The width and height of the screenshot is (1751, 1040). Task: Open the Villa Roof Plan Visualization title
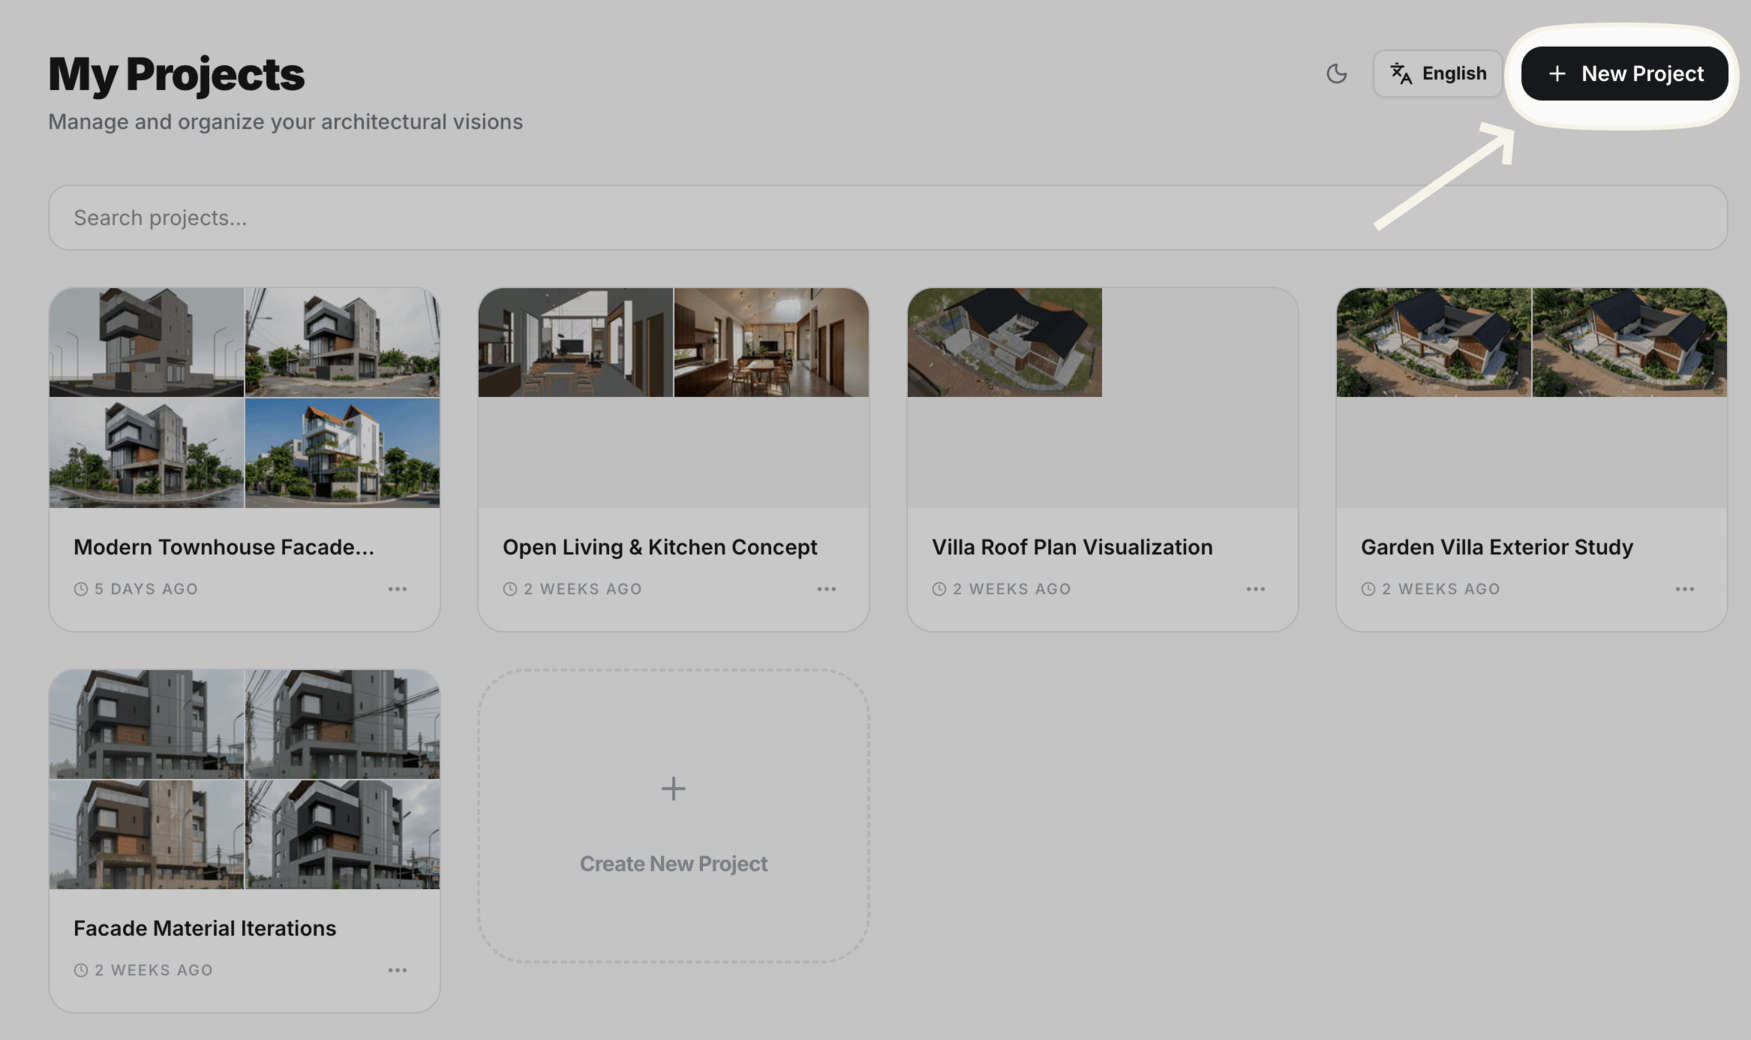1071,547
